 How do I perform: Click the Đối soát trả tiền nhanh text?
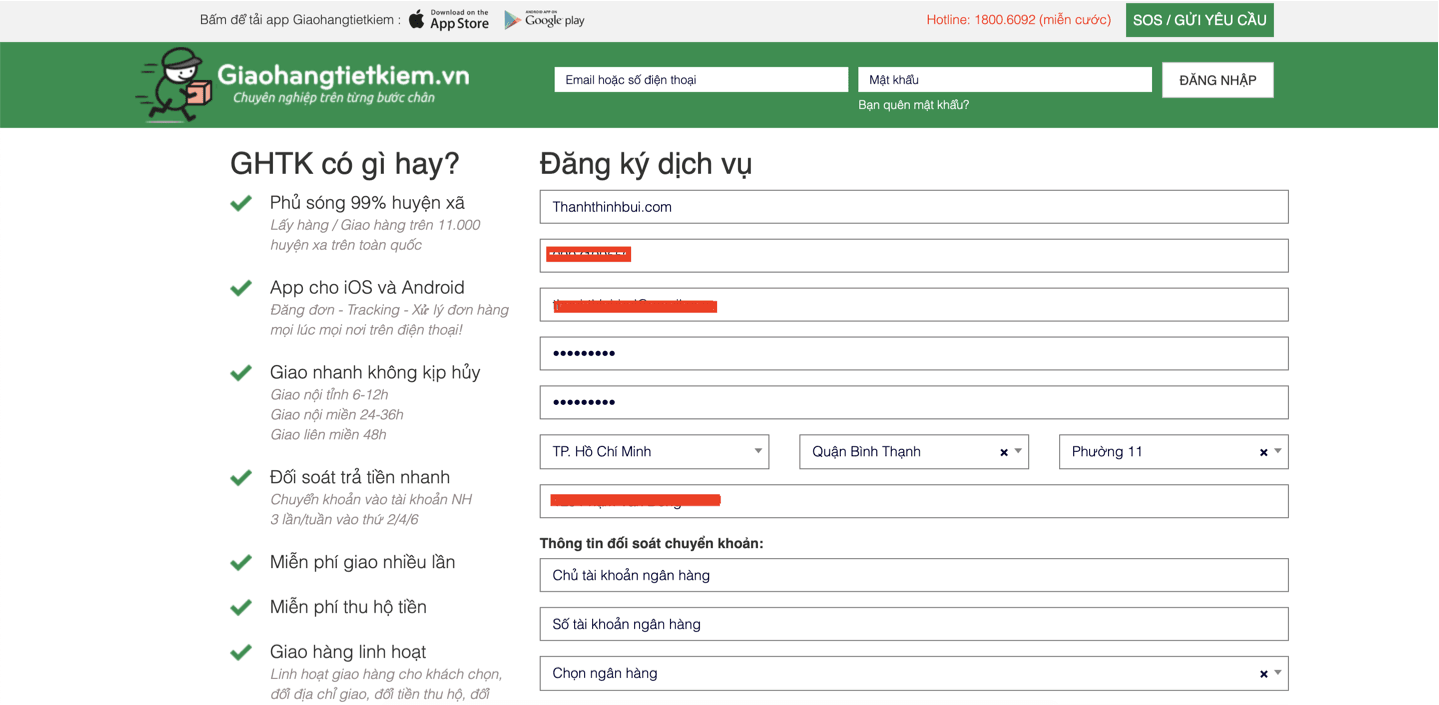click(360, 478)
